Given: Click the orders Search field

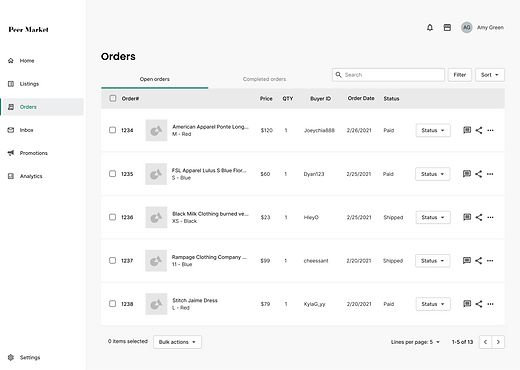Looking at the screenshot, I should point(388,75).
